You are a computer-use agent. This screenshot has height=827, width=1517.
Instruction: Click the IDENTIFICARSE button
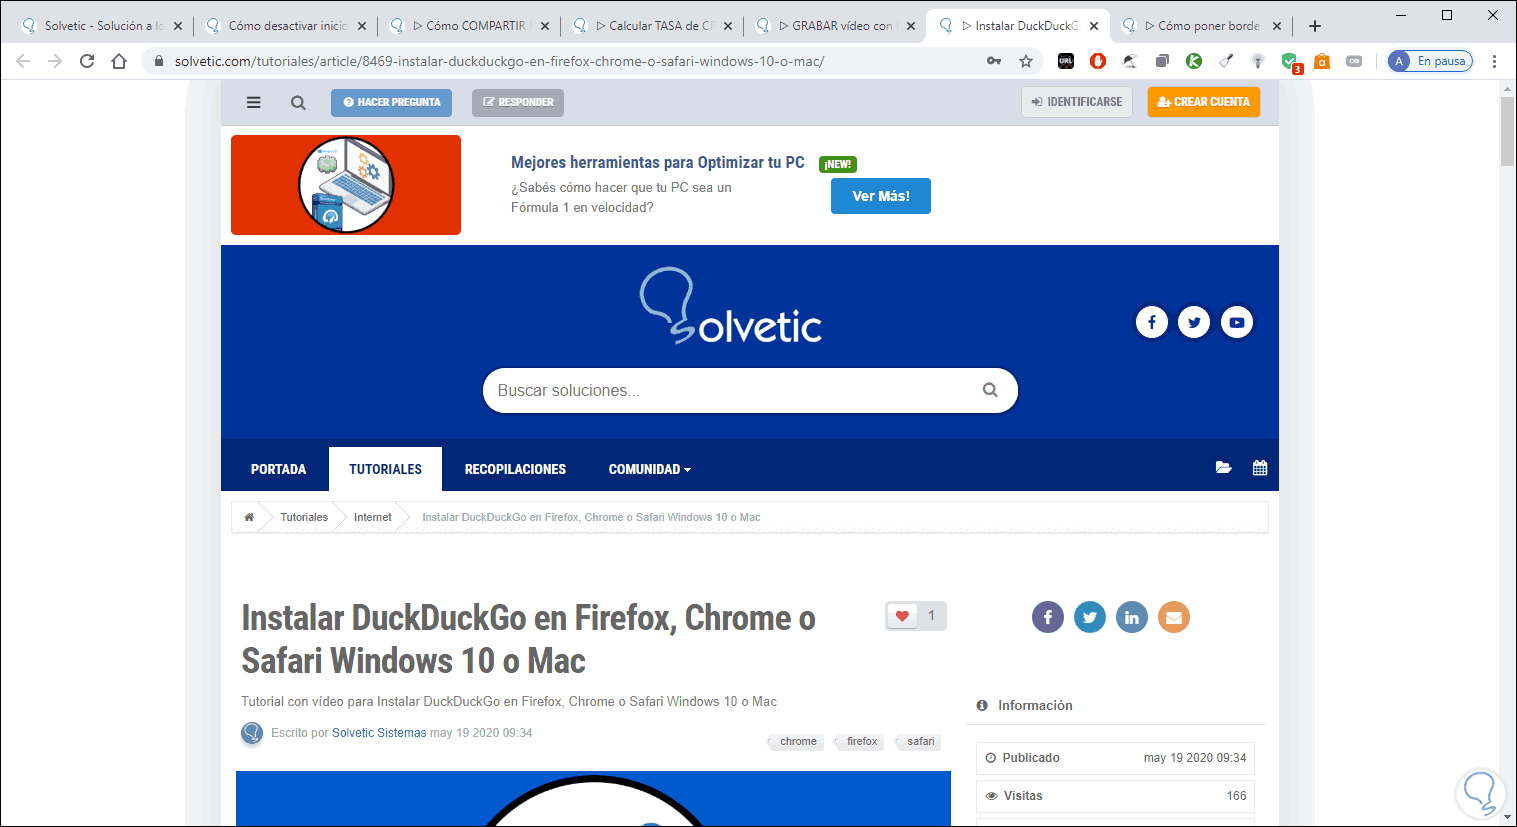(1077, 102)
